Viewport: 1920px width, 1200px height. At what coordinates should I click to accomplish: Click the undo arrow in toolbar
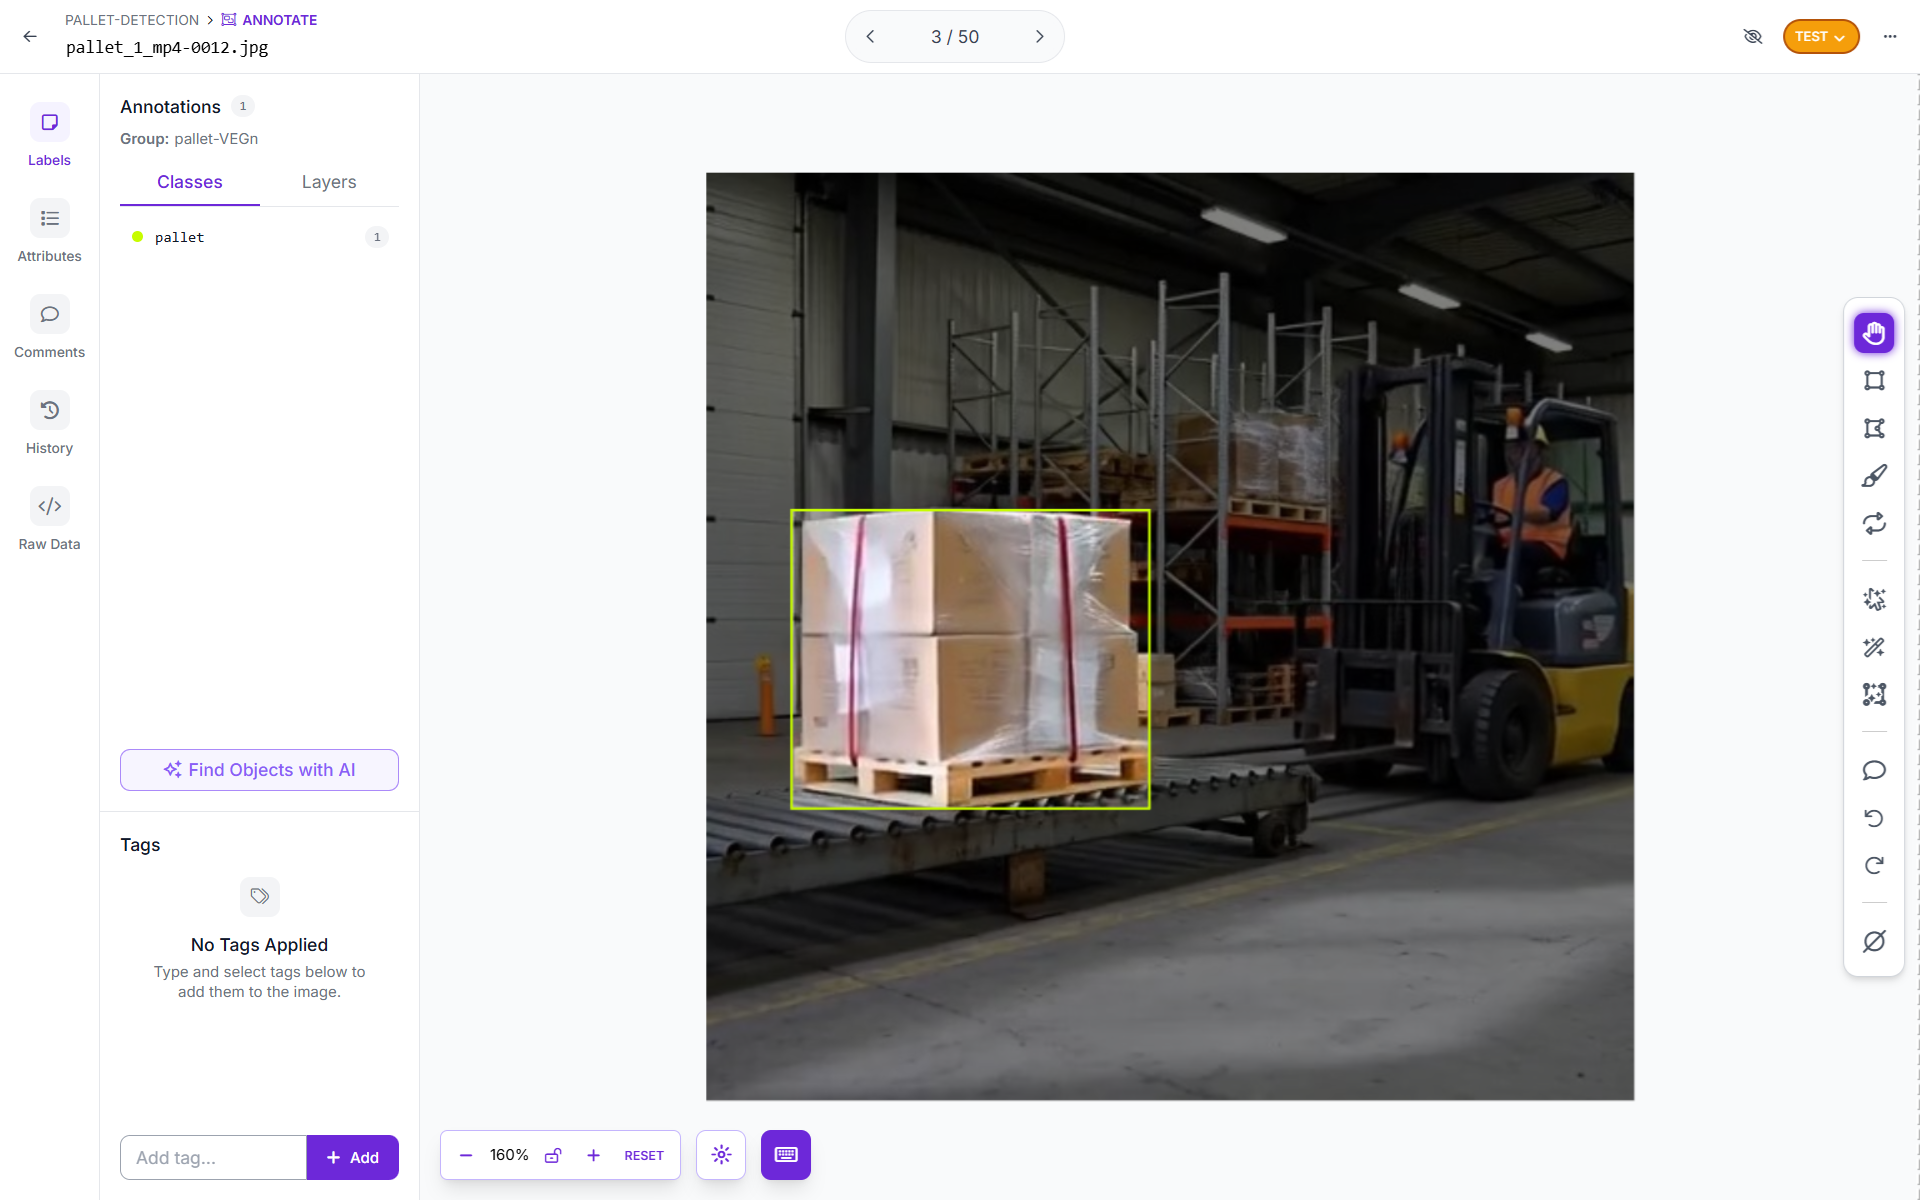(x=1874, y=818)
